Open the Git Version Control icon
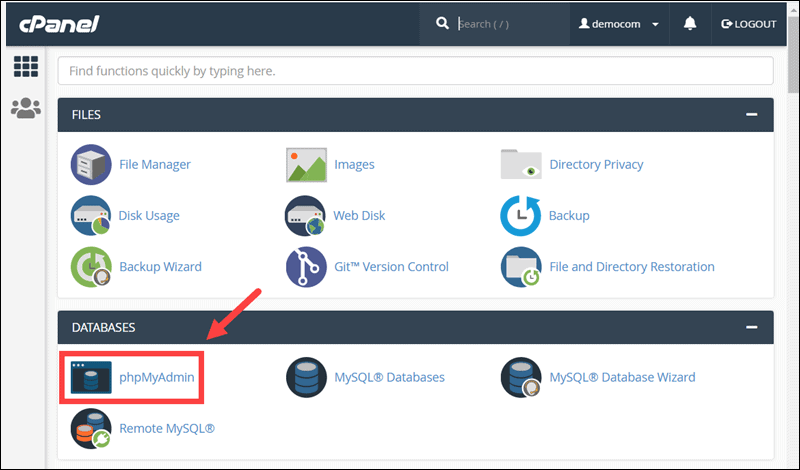This screenshot has height=470, width=800. click(x=306, y=266)
